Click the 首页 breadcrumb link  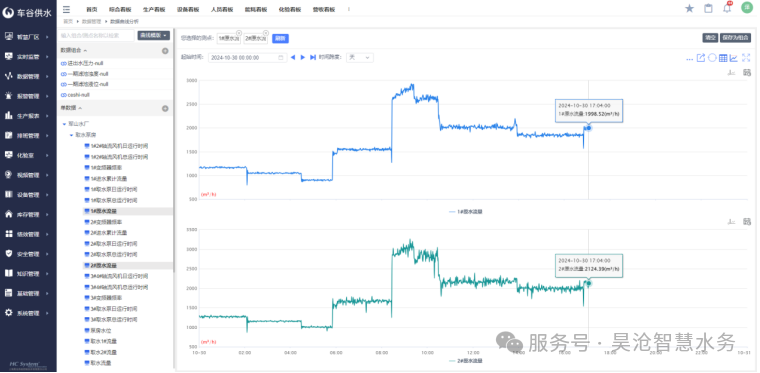[68, 21]
